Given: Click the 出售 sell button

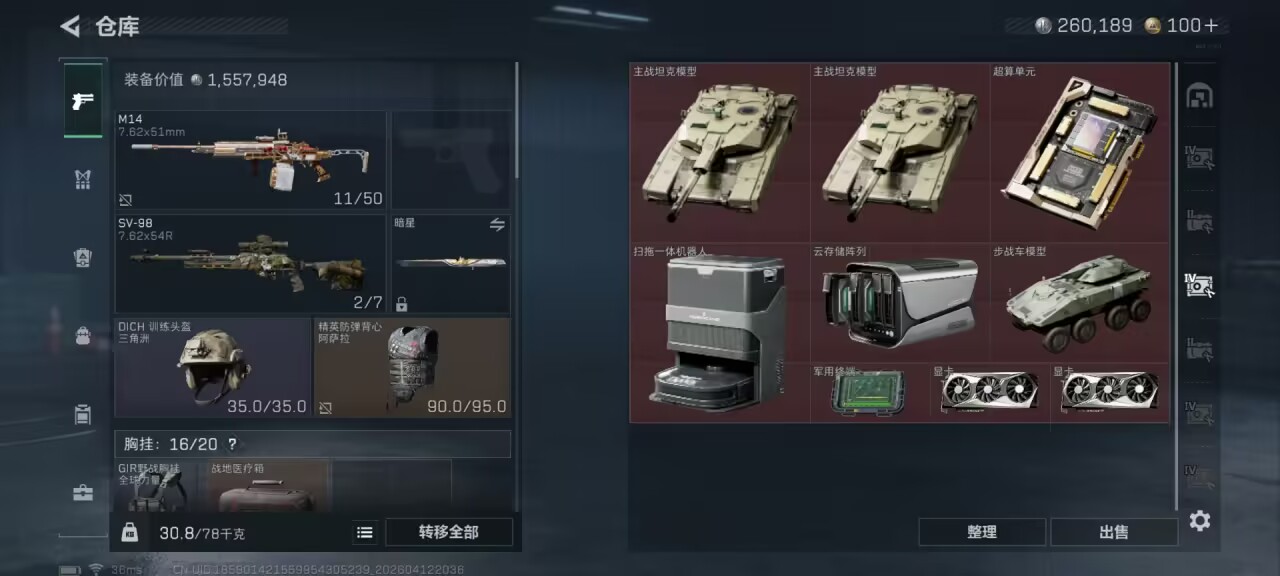Looking at the screenshot, I should point(1114,532).
